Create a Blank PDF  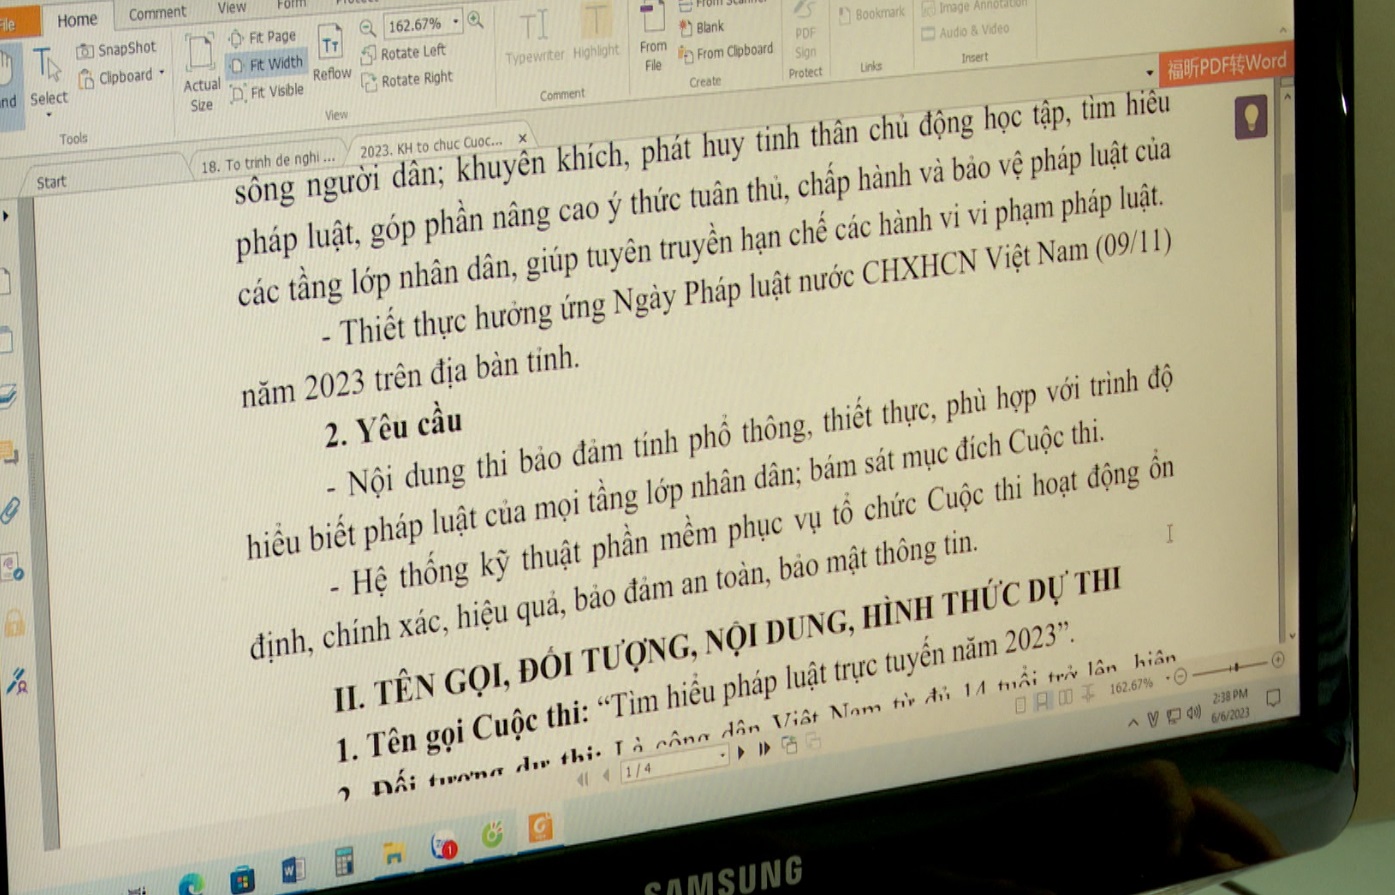coord(702,28)
